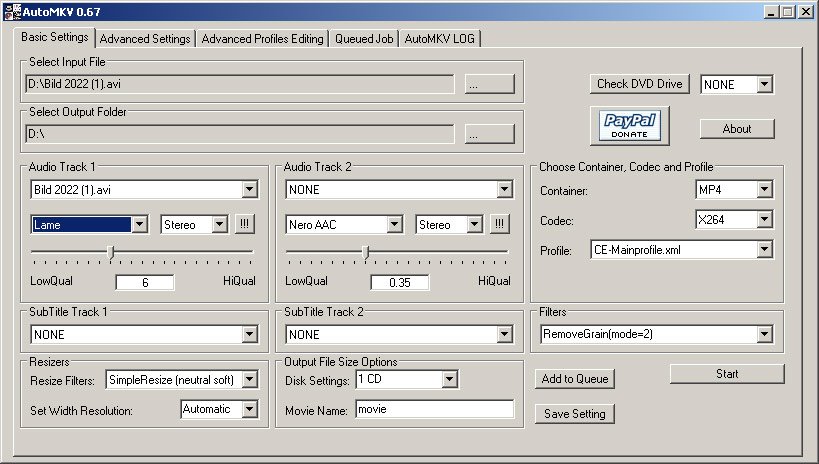Click Audio Track 2 quality slider thumb
Screen dimensions: 819x464
[366, 253]
